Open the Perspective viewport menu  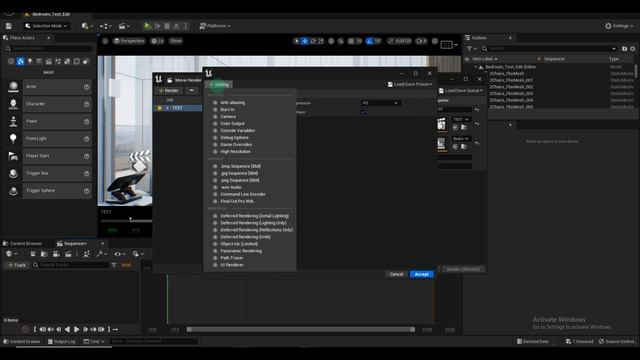[129, 41]
